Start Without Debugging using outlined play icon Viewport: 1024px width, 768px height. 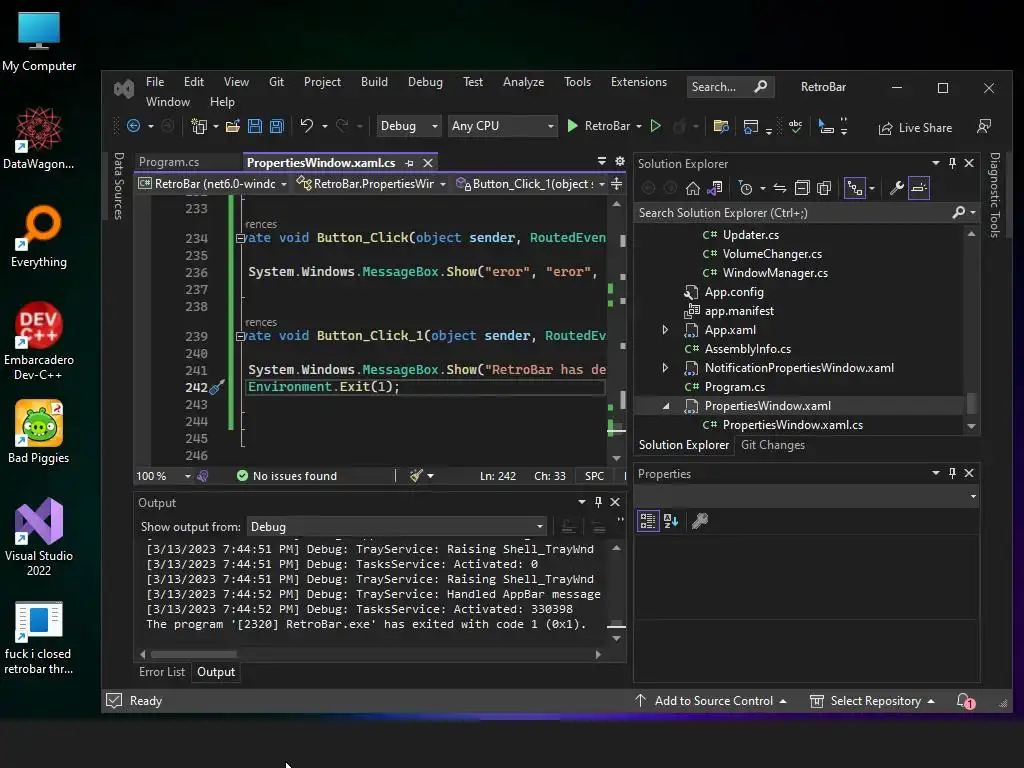[656, 125]
